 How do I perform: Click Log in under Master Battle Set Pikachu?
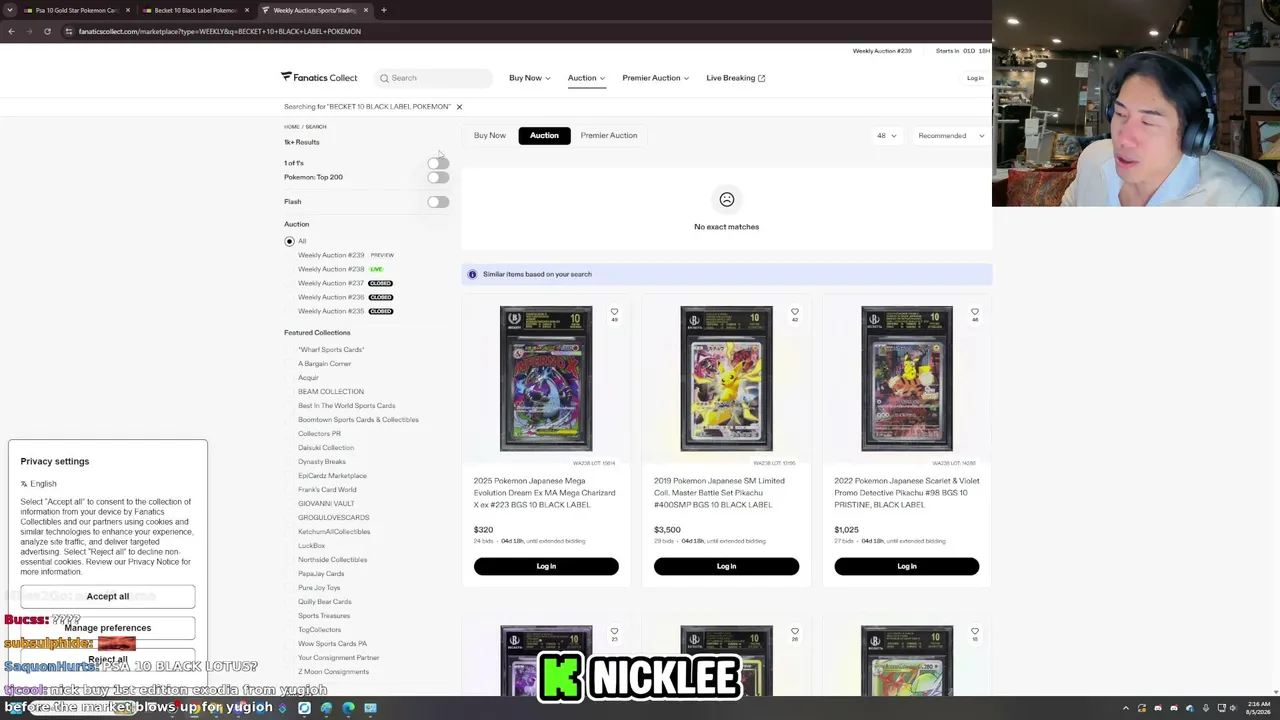pyautogui.click(x=726, y=567)
